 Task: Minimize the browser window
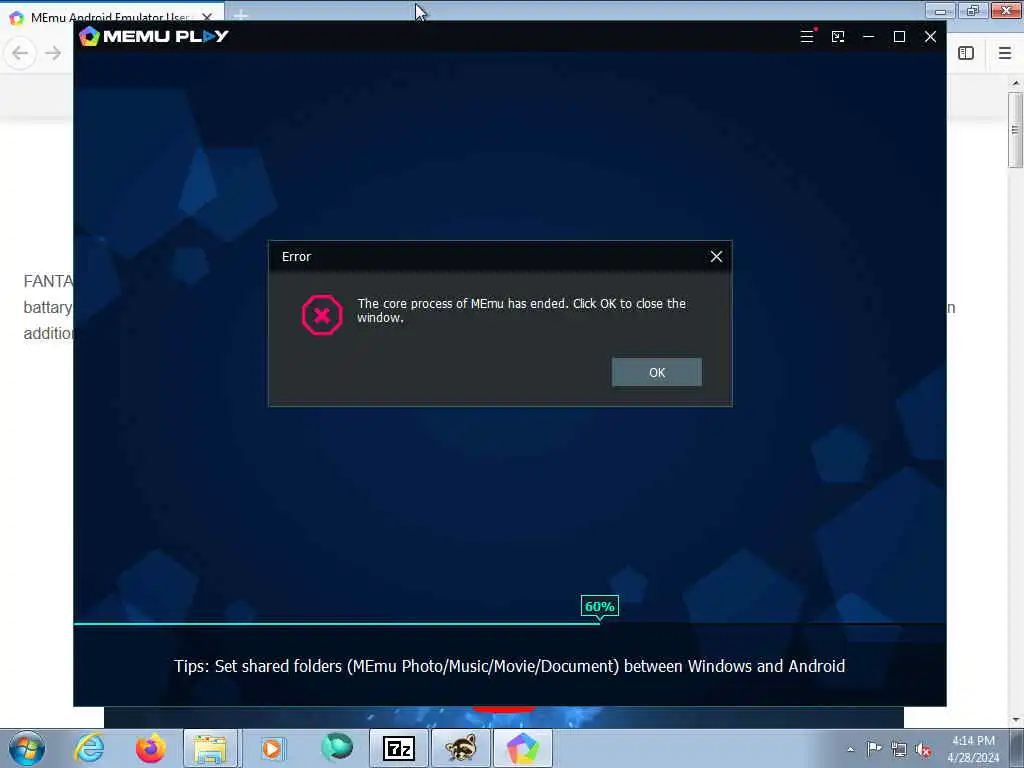tap(940, 10)
